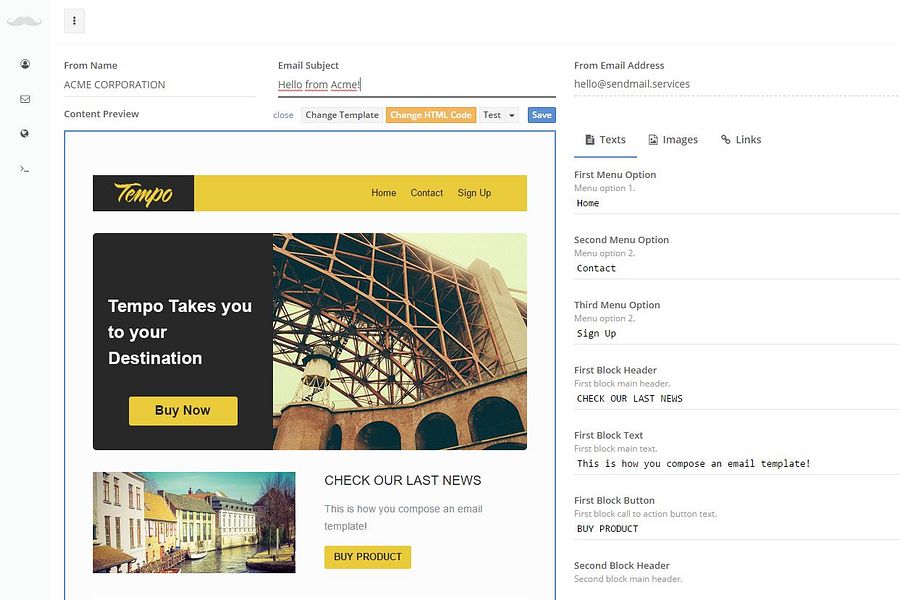This screenshot has width=900, height=600.
Task: Click the First Block Header text field
Action: [x=737, y=398]
